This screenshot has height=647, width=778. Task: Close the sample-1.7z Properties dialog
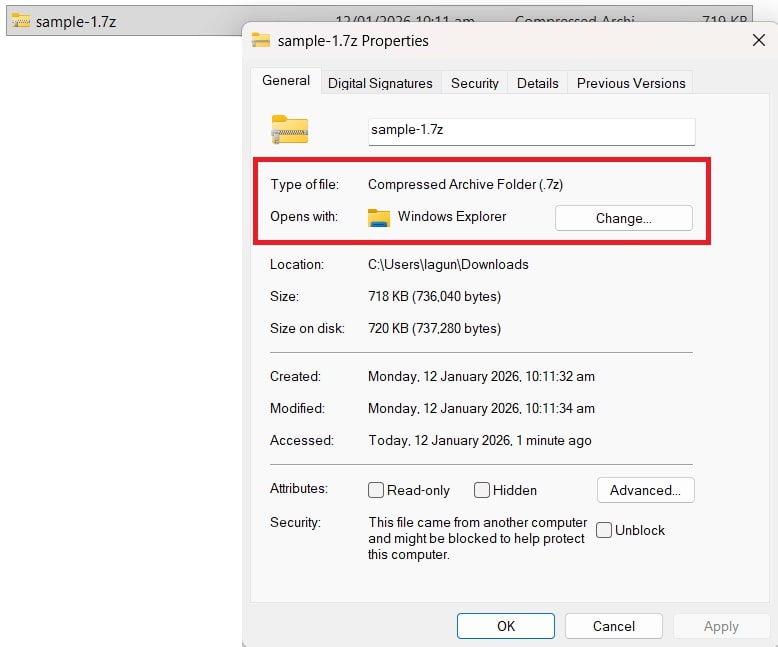pyautogui.click(x=759, y=41)
